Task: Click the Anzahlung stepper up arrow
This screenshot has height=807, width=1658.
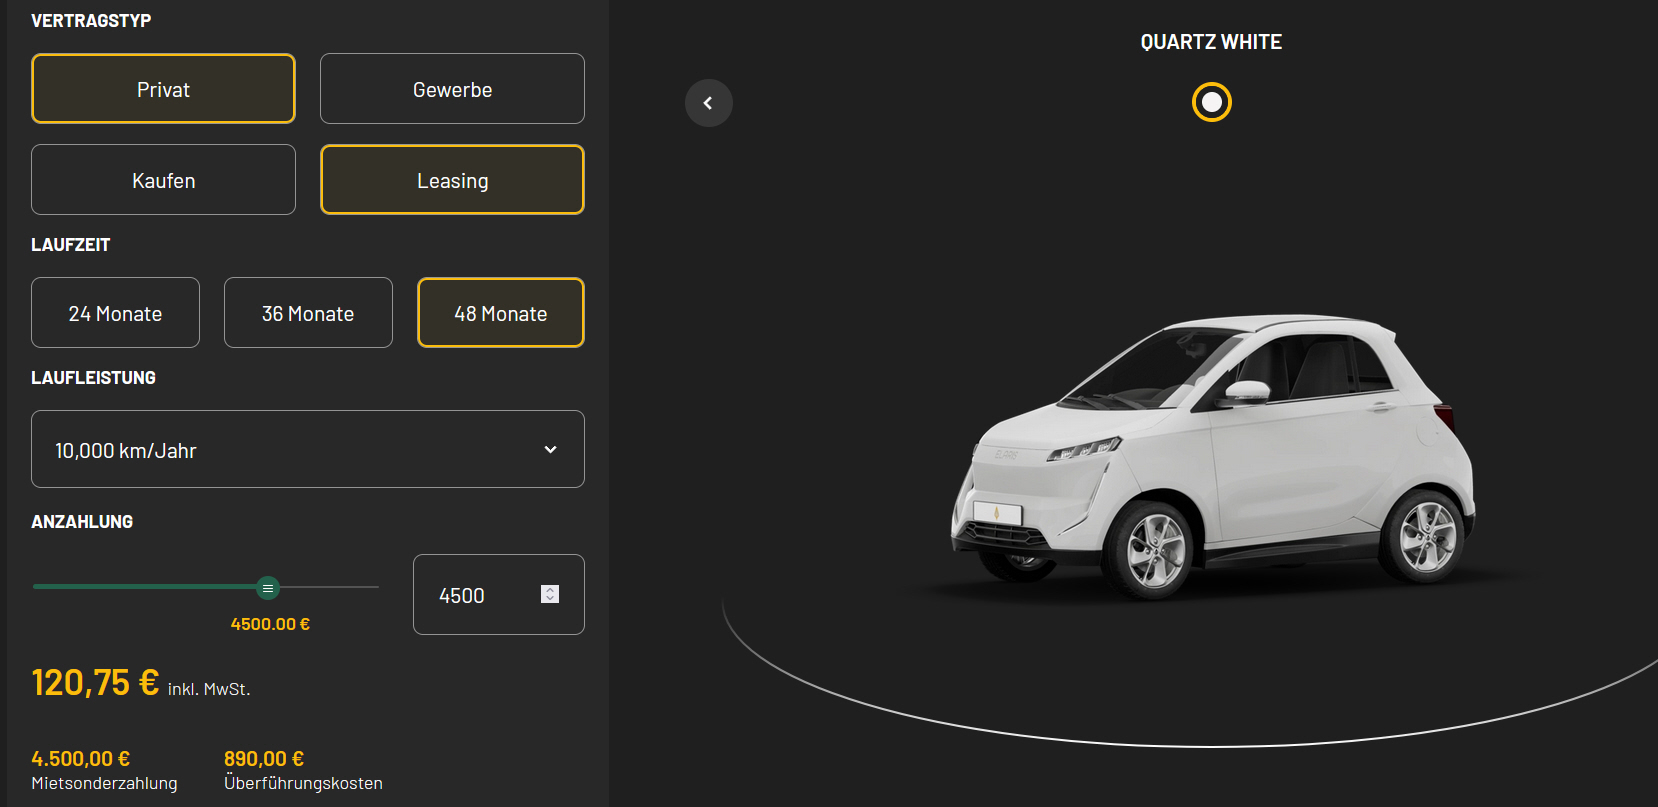Action: pyautogui.click(x=549, y=590)
